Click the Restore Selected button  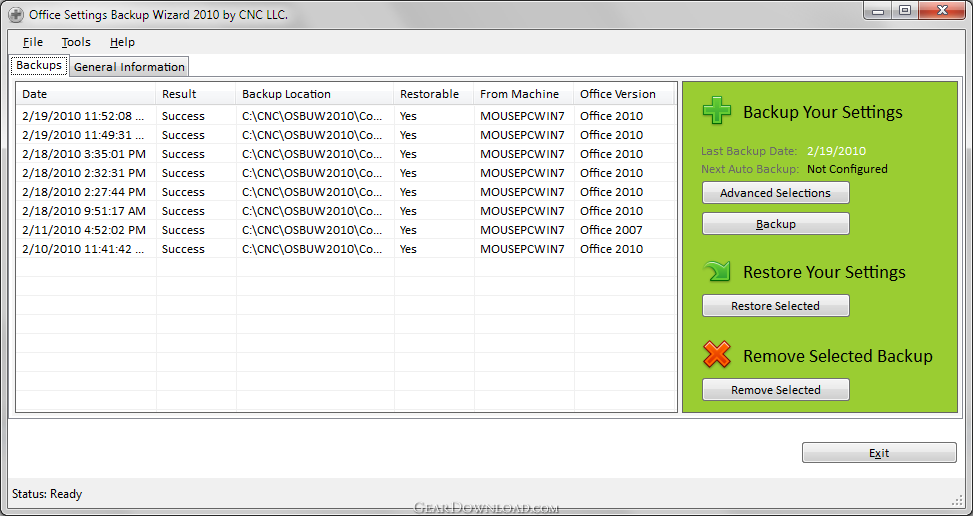[x=776, y=306]
